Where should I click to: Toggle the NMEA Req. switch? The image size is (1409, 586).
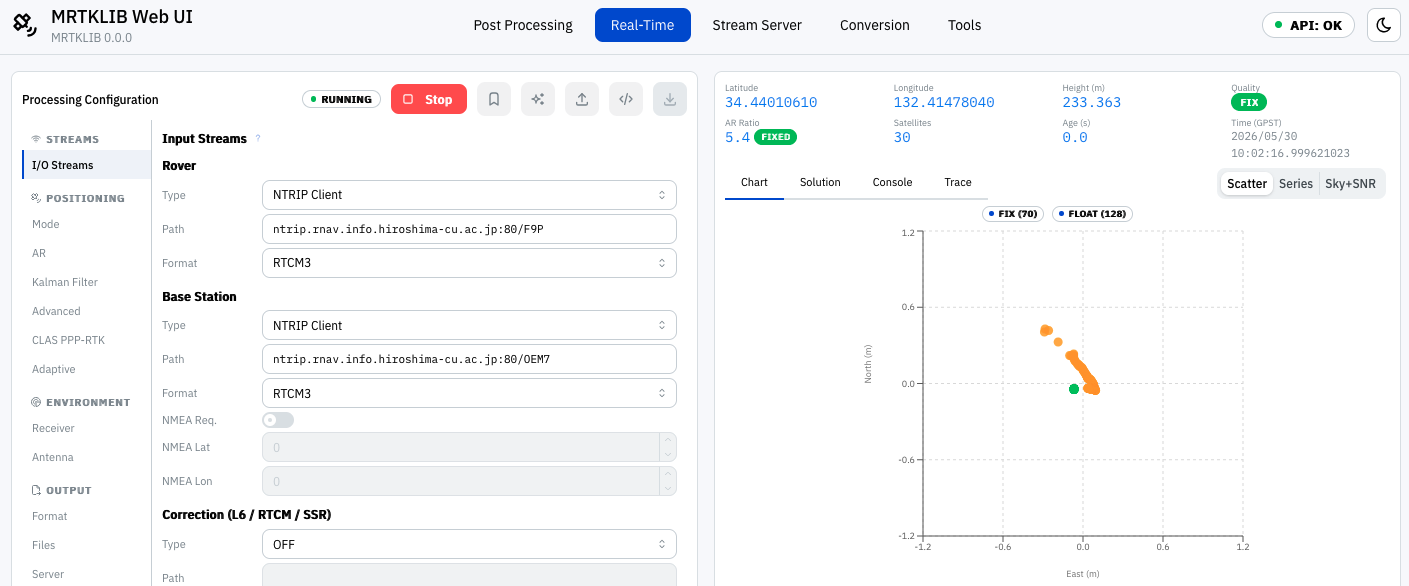click(278, 420)
